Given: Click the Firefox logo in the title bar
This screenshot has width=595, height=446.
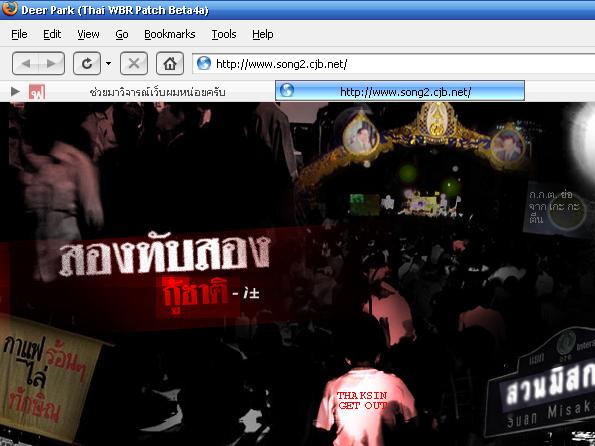Looking at the screenshot, I should point(9,8).
